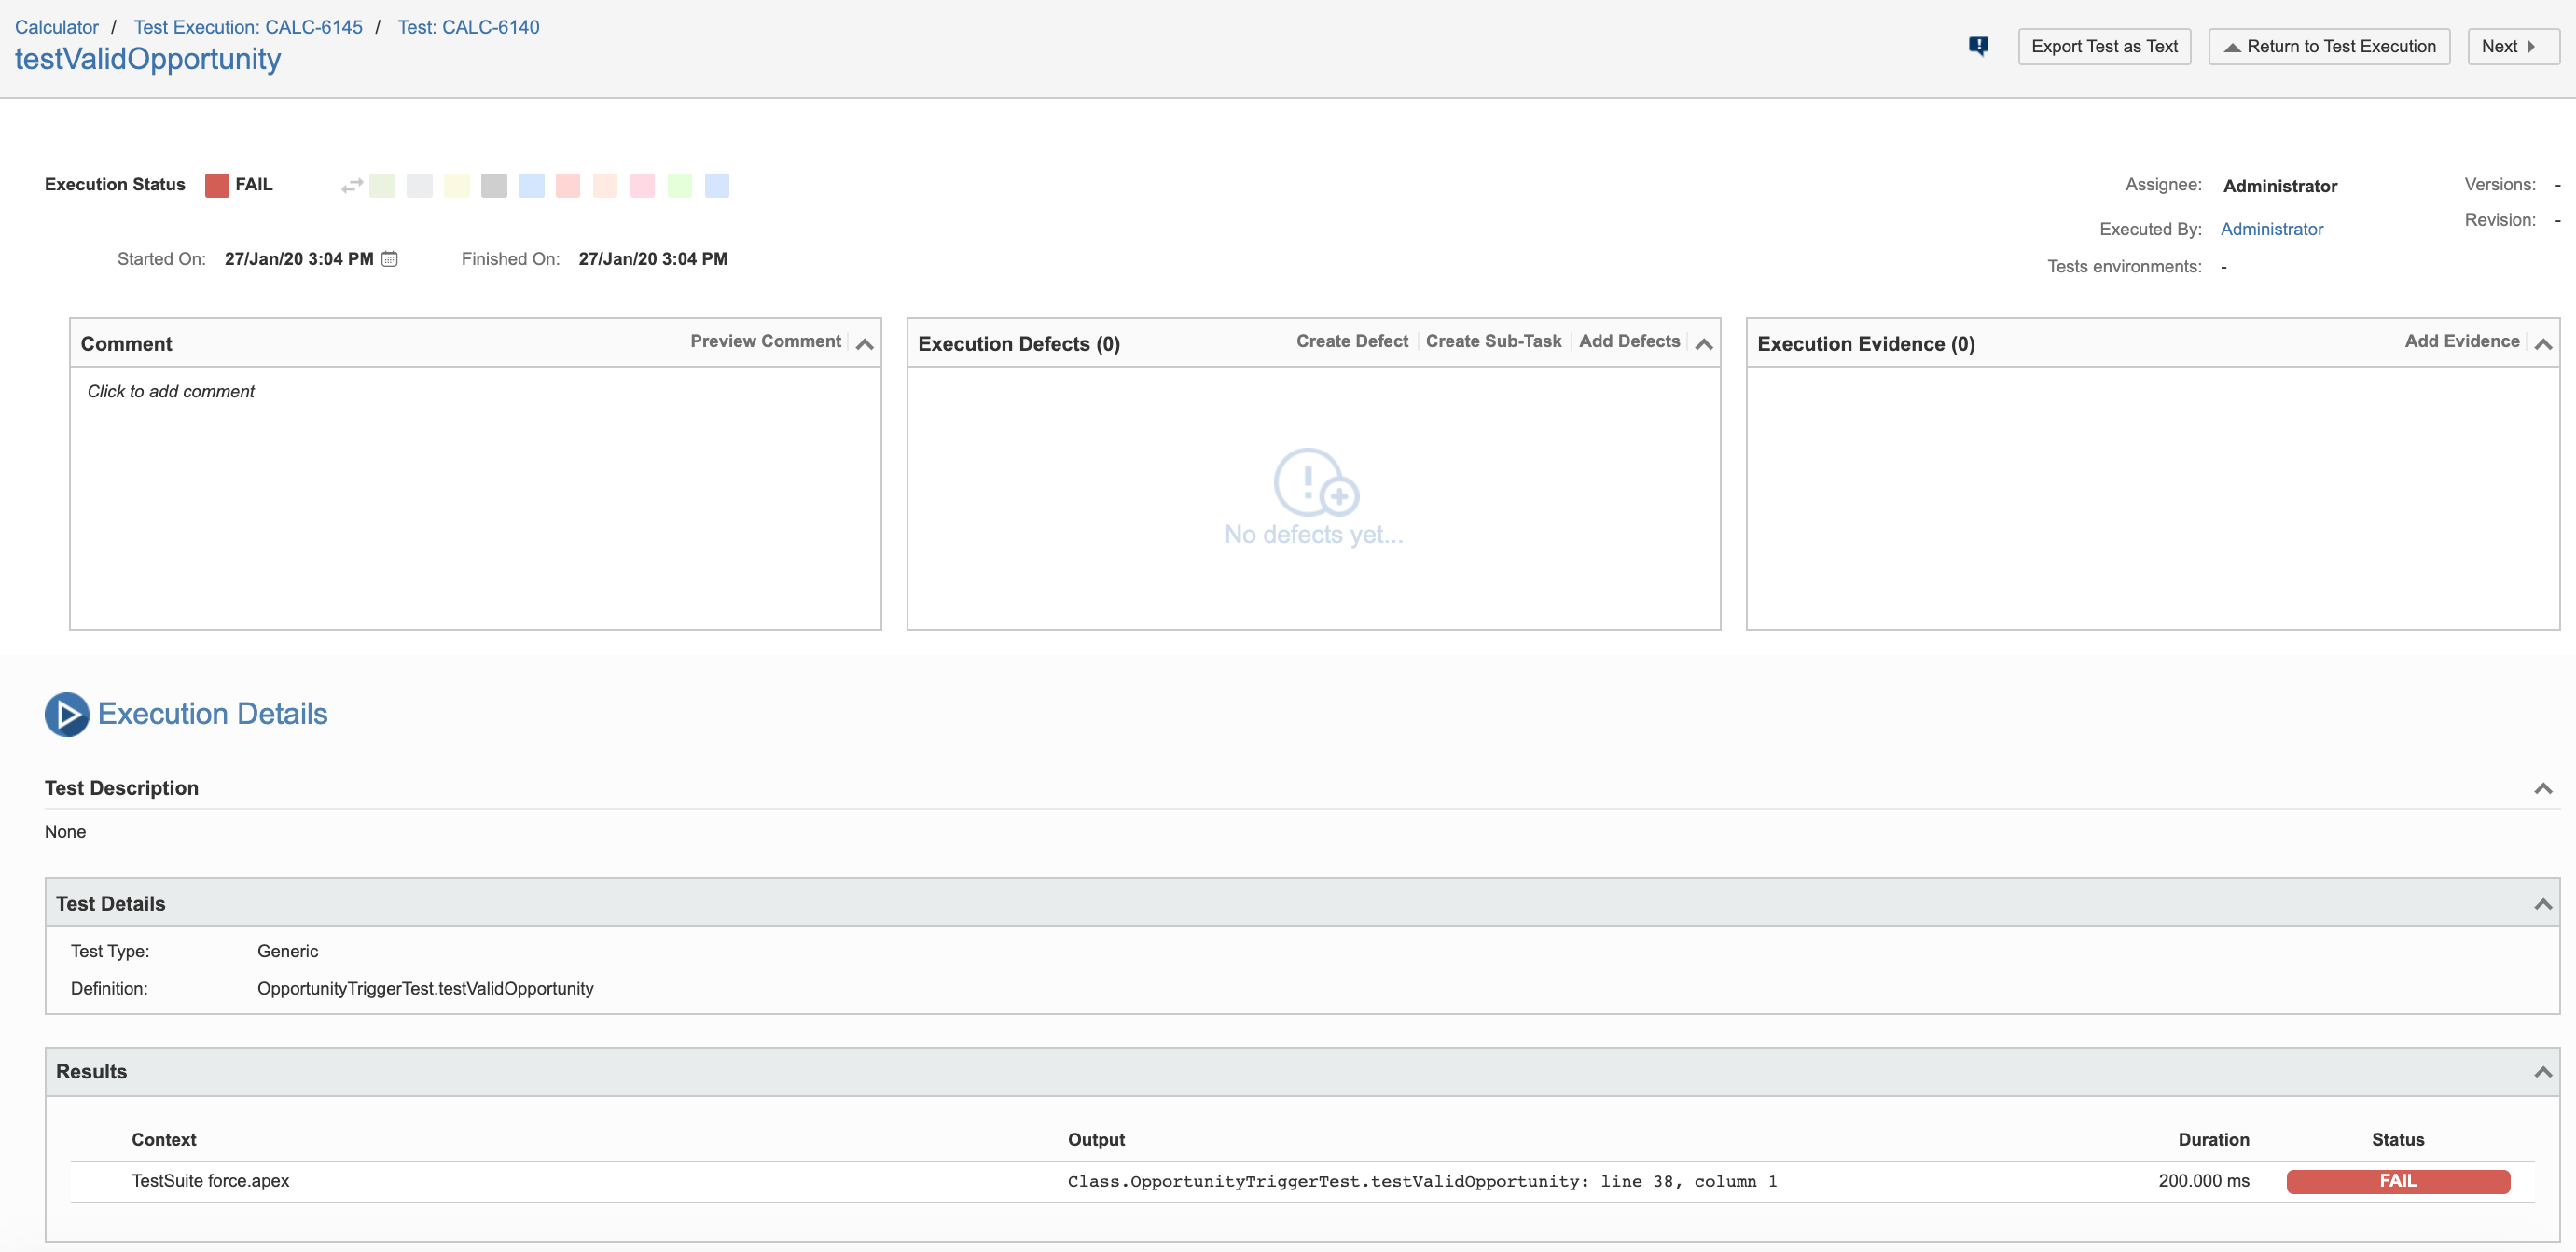
Task: Click the Execution Details play icon
Action: pyautogui.click(x=67, y=714)
